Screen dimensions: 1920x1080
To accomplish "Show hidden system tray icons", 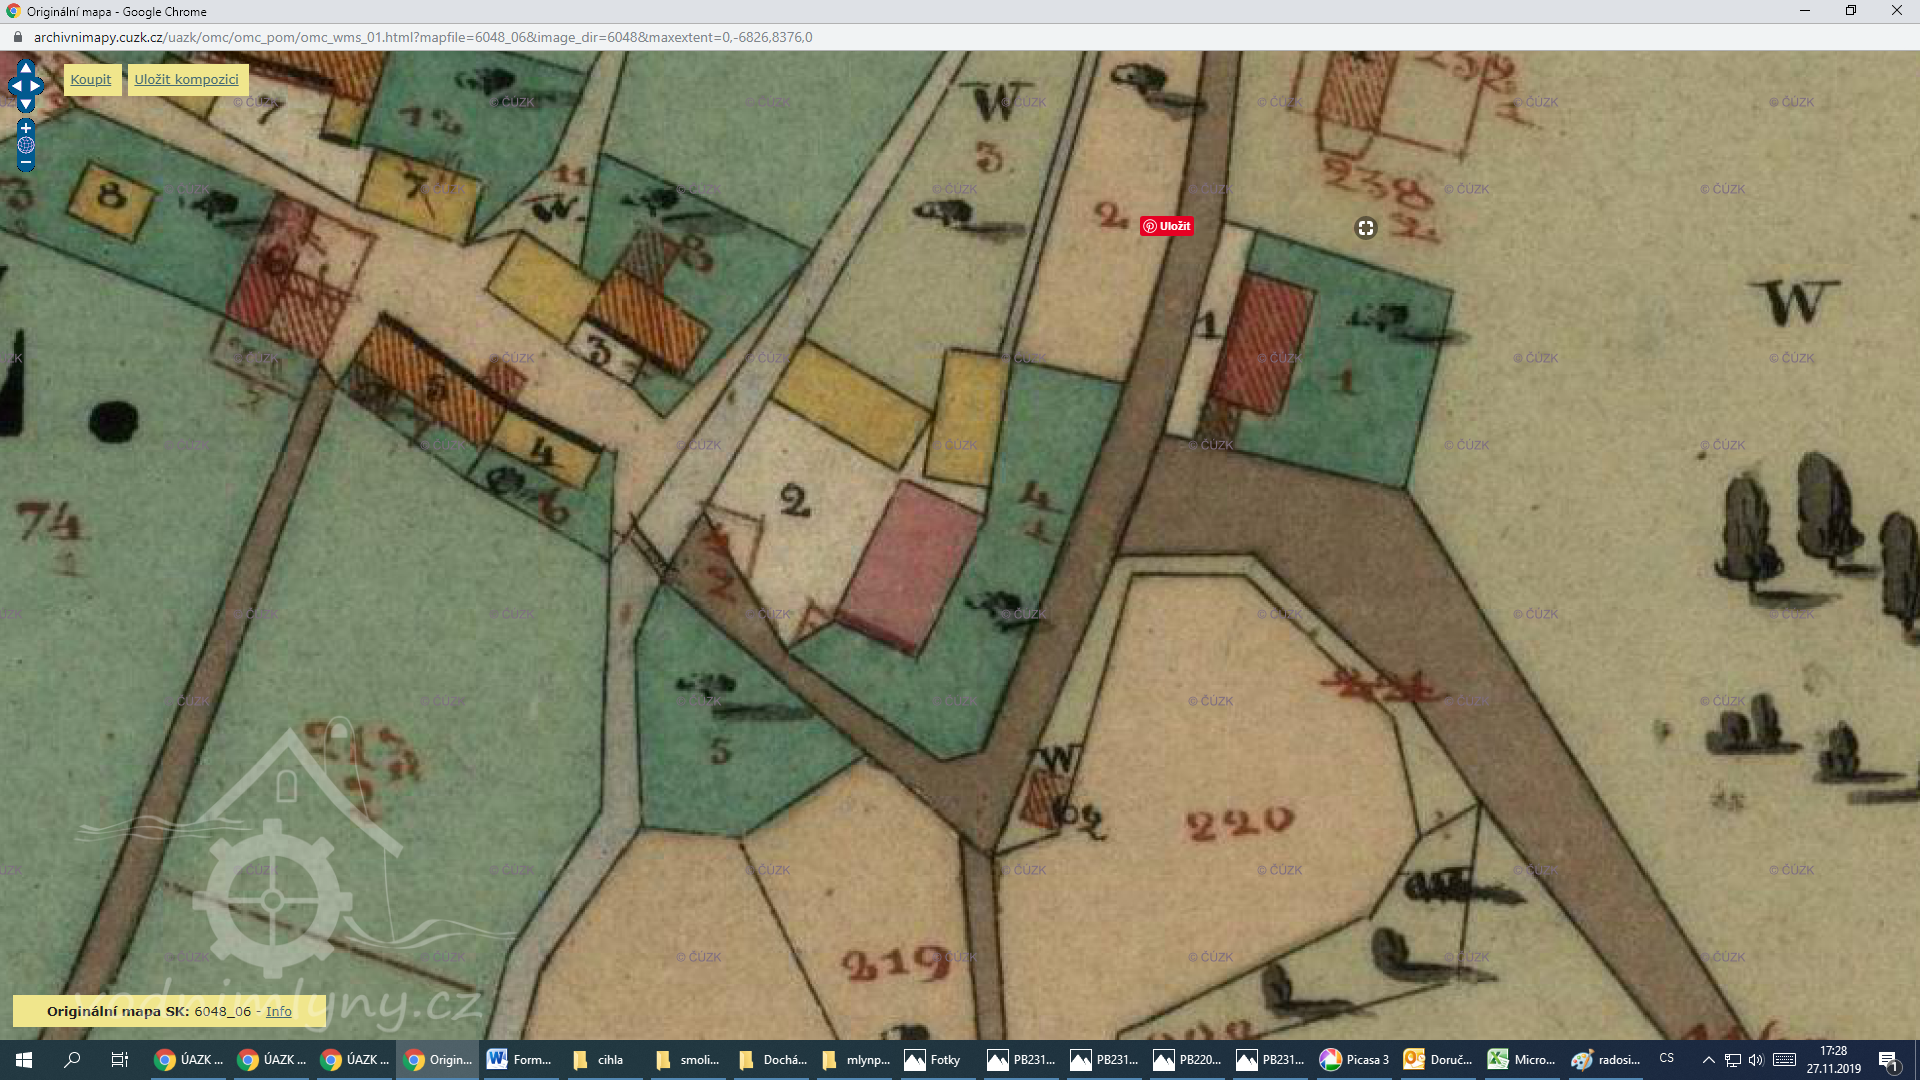I will [x=1708, y=1060].
